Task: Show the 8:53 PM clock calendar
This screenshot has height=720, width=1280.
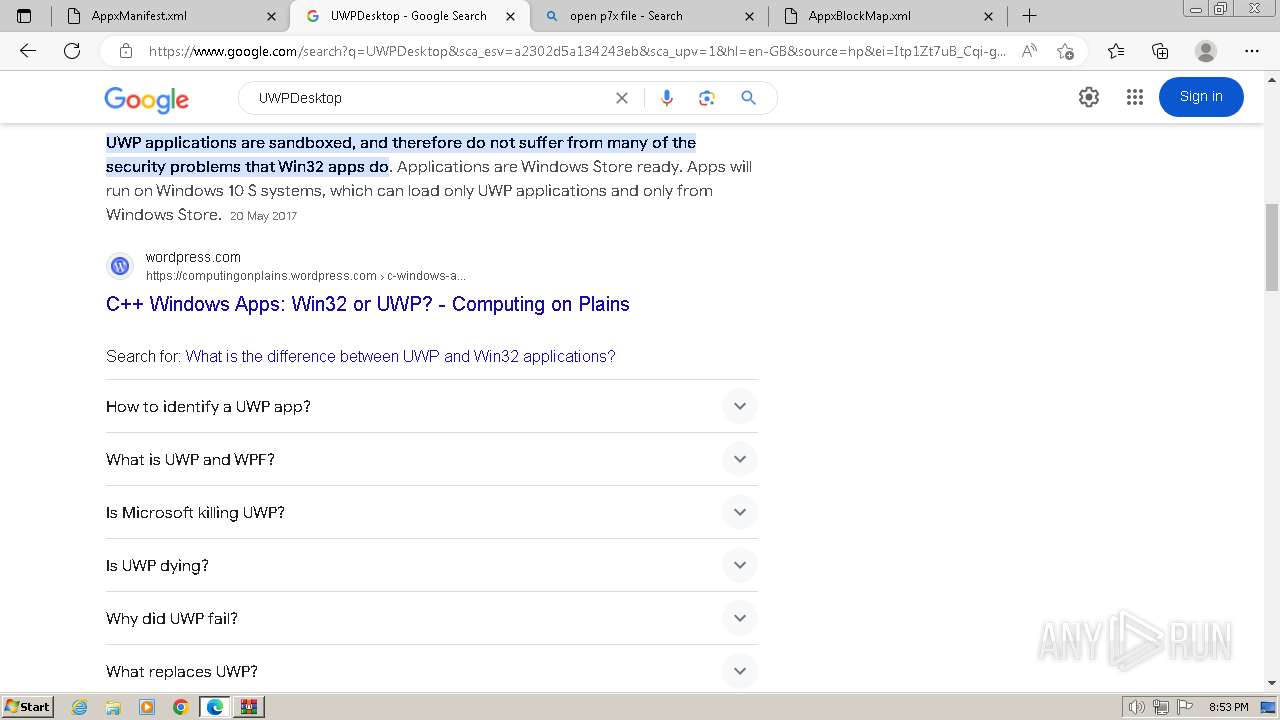Action: coord(1228,707)
